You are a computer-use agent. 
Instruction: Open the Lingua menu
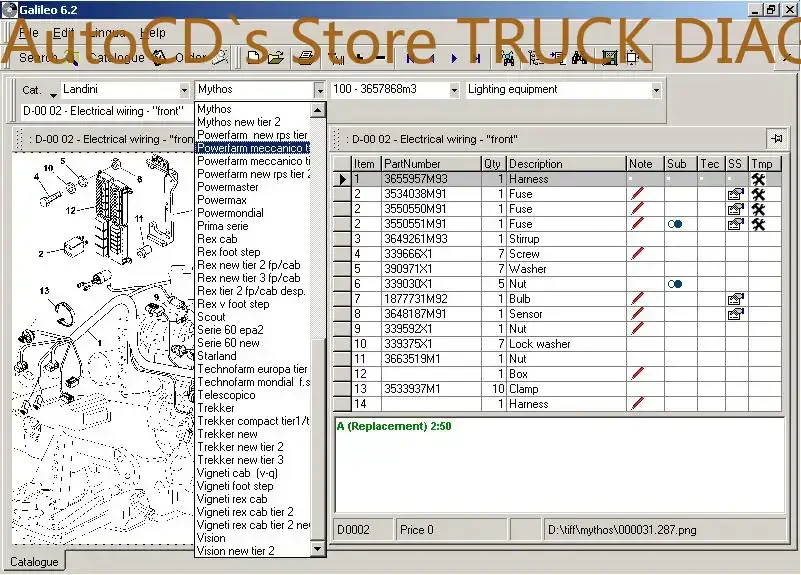(106, 33)
